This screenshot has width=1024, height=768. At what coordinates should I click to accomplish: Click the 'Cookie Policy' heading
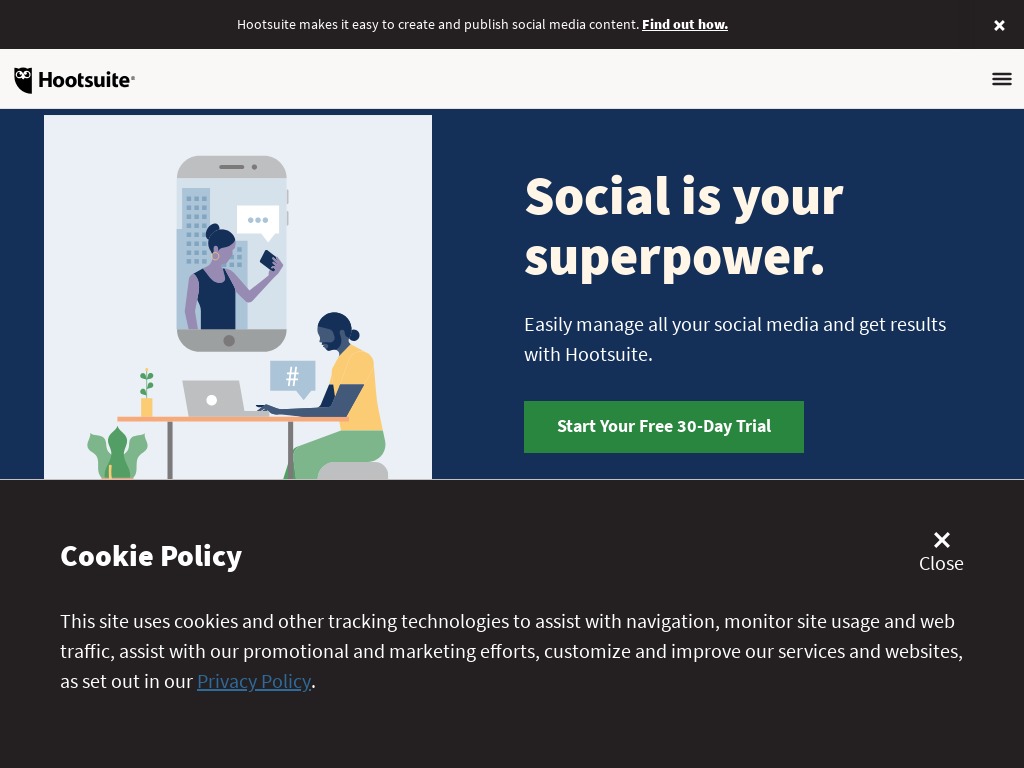[x=151, y=556]
